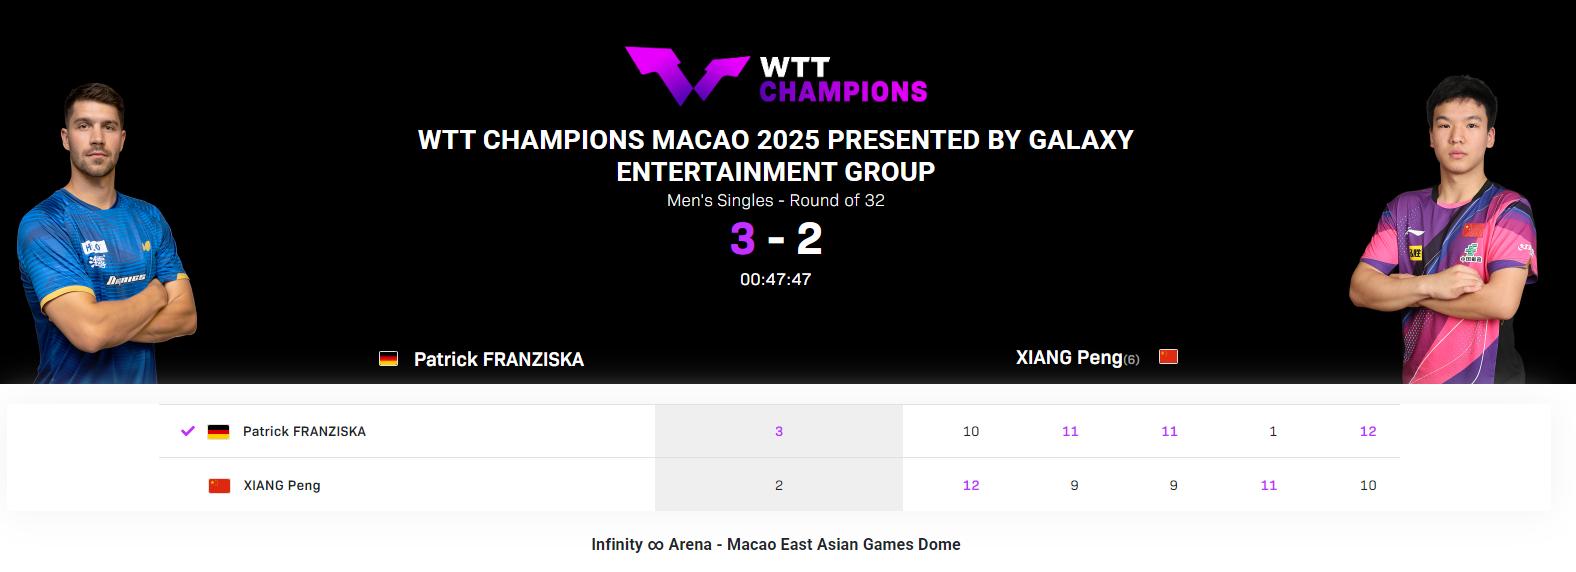Click the WTT Champions logo
Screen dimensions: 1576x572
(776, 77)
